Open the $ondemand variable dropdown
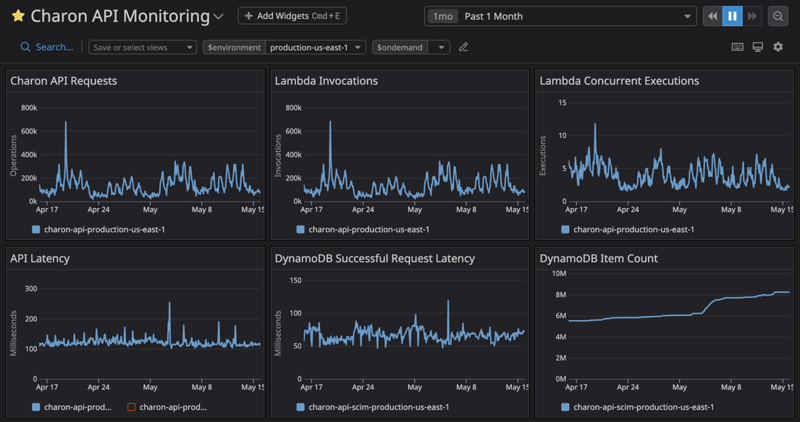The height and width of the screenshot is (422, 800). coord(439,47)
